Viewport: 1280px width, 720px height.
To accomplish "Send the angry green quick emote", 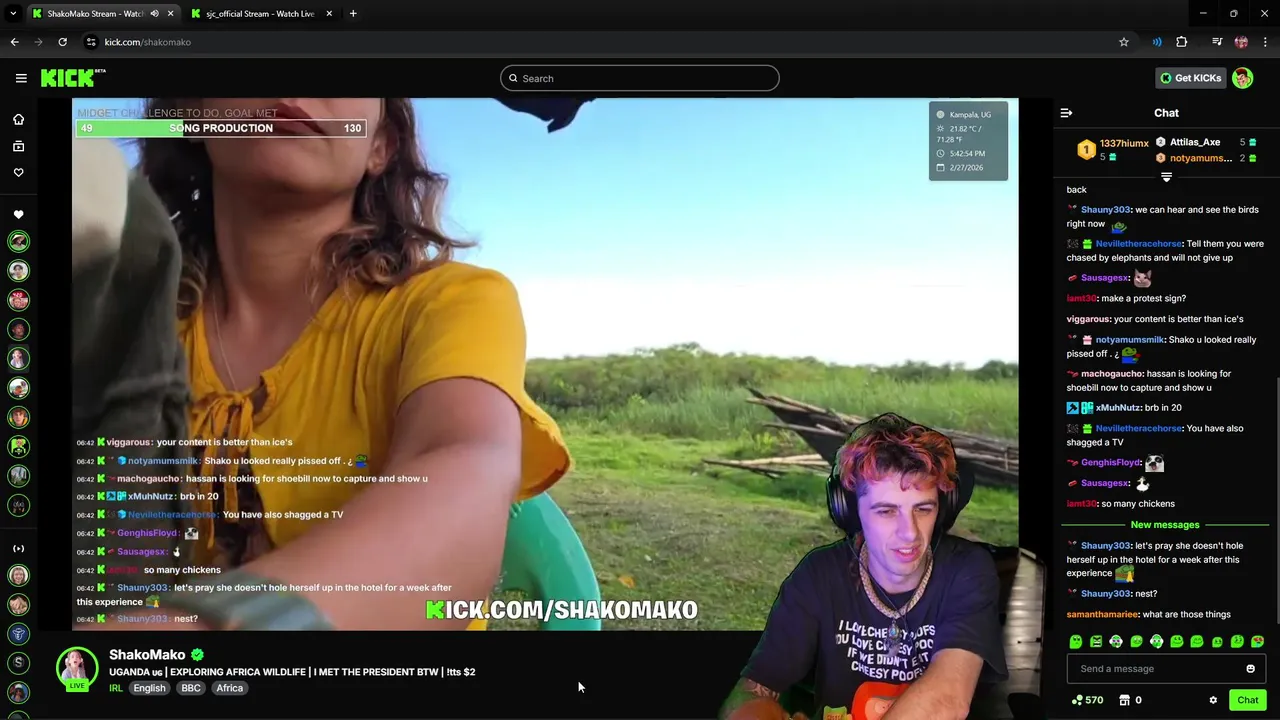I will pos(1096,642).
